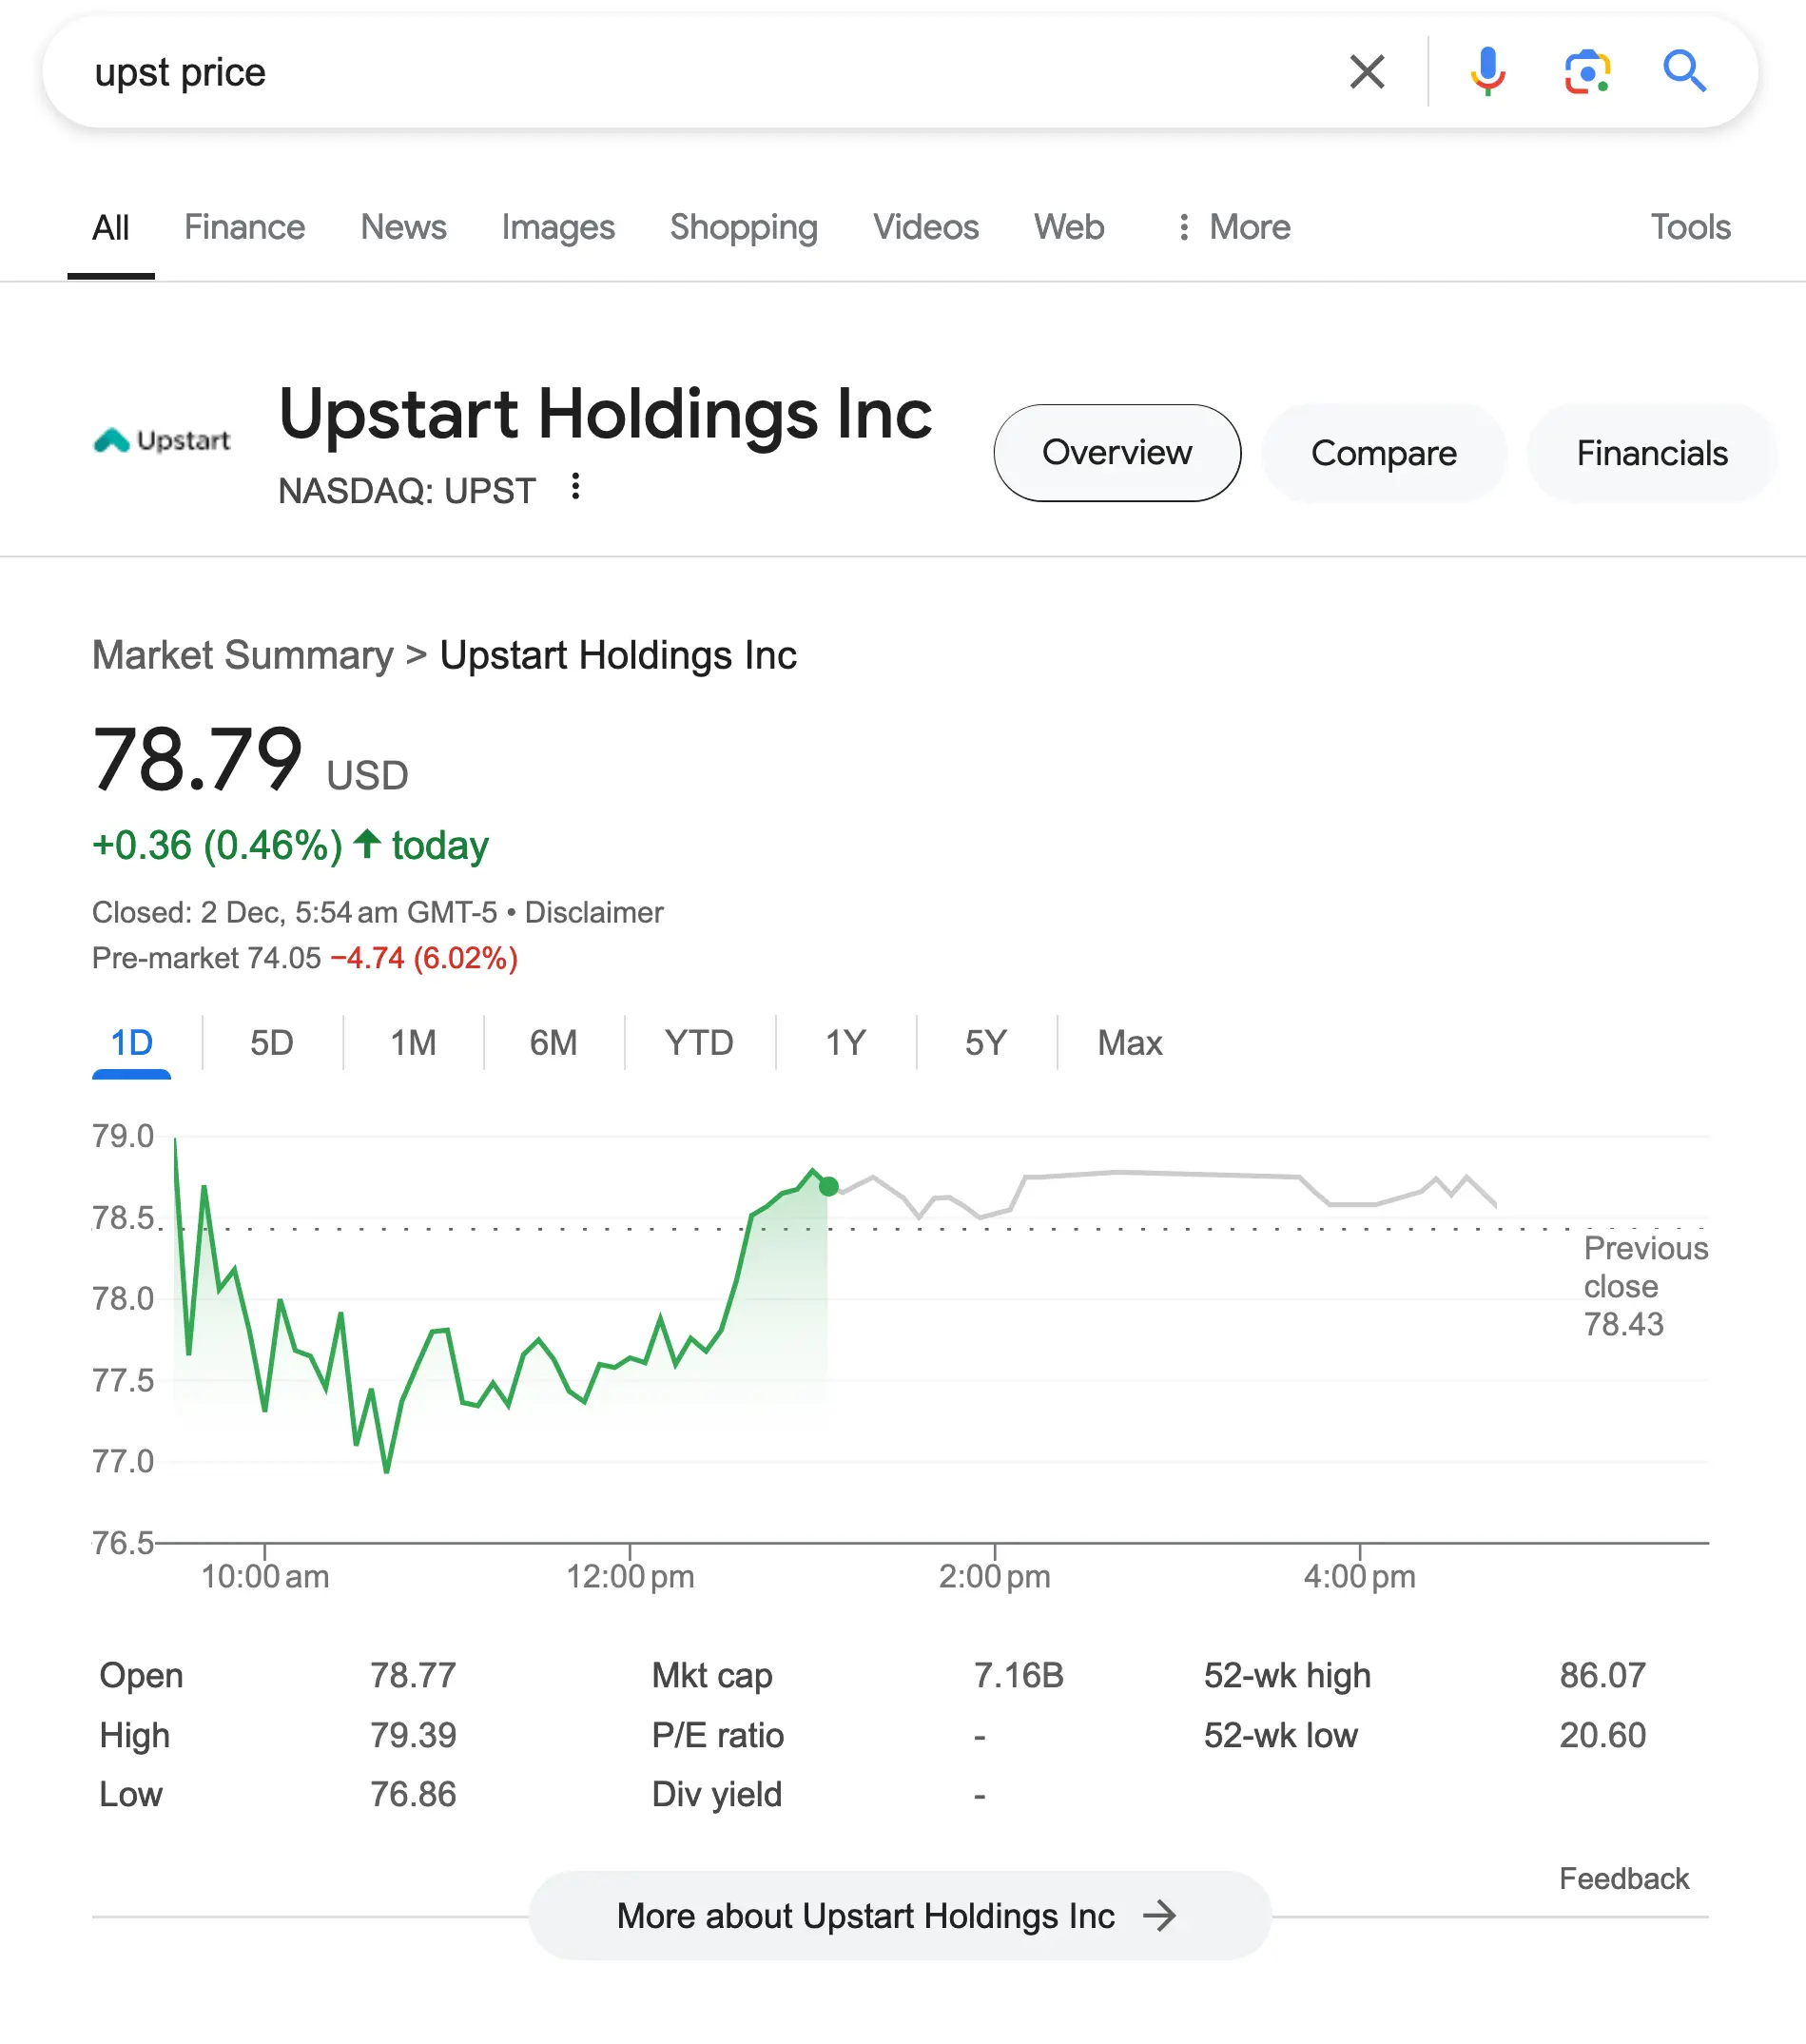Screen dimensions: 1806x2044
Task: Open the Finance search tab
Action: pyautogui.click(x=244, y=227)
